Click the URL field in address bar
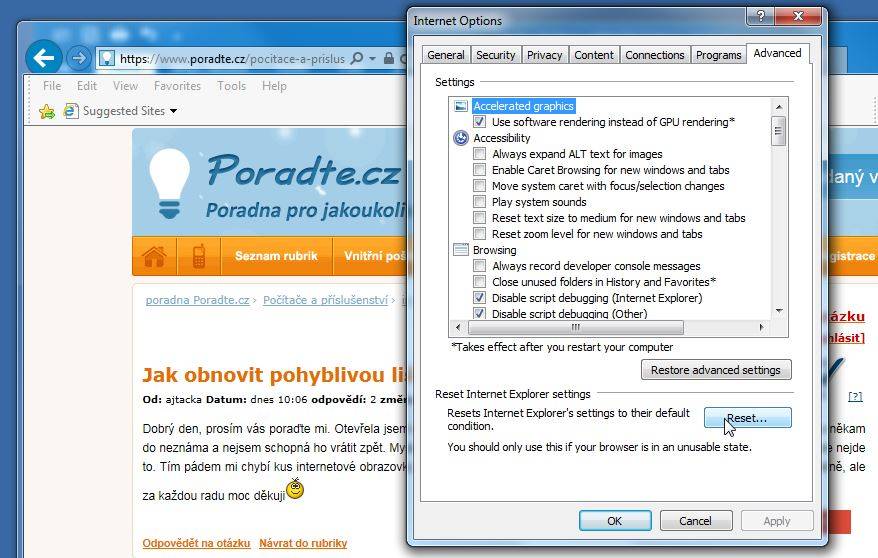Viewport: 878px width, 558px height. point(232,58)
